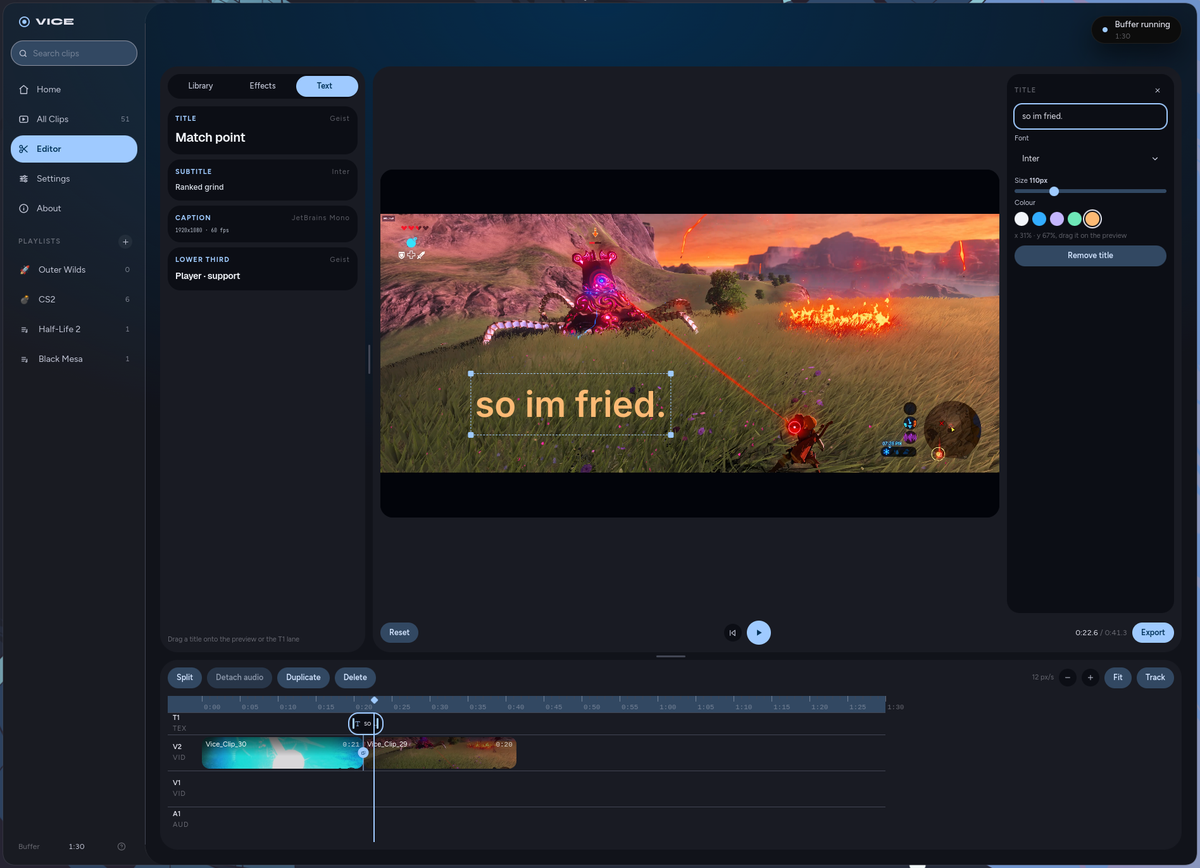The width and height of the screenshot is (1200, 868).
Task: Open the Black Mesa playlist
Action: tap(74, 359)
